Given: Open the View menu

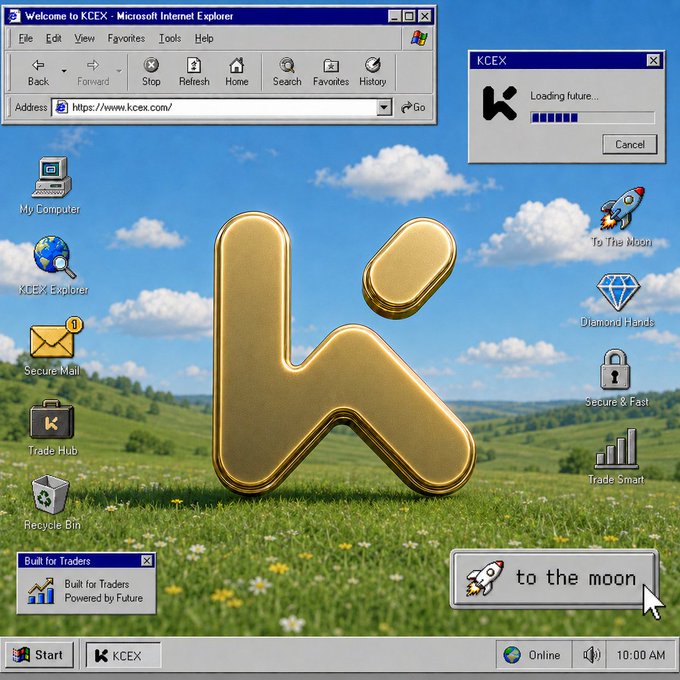Looking at the screenshot, I should [x=84, y=39].
